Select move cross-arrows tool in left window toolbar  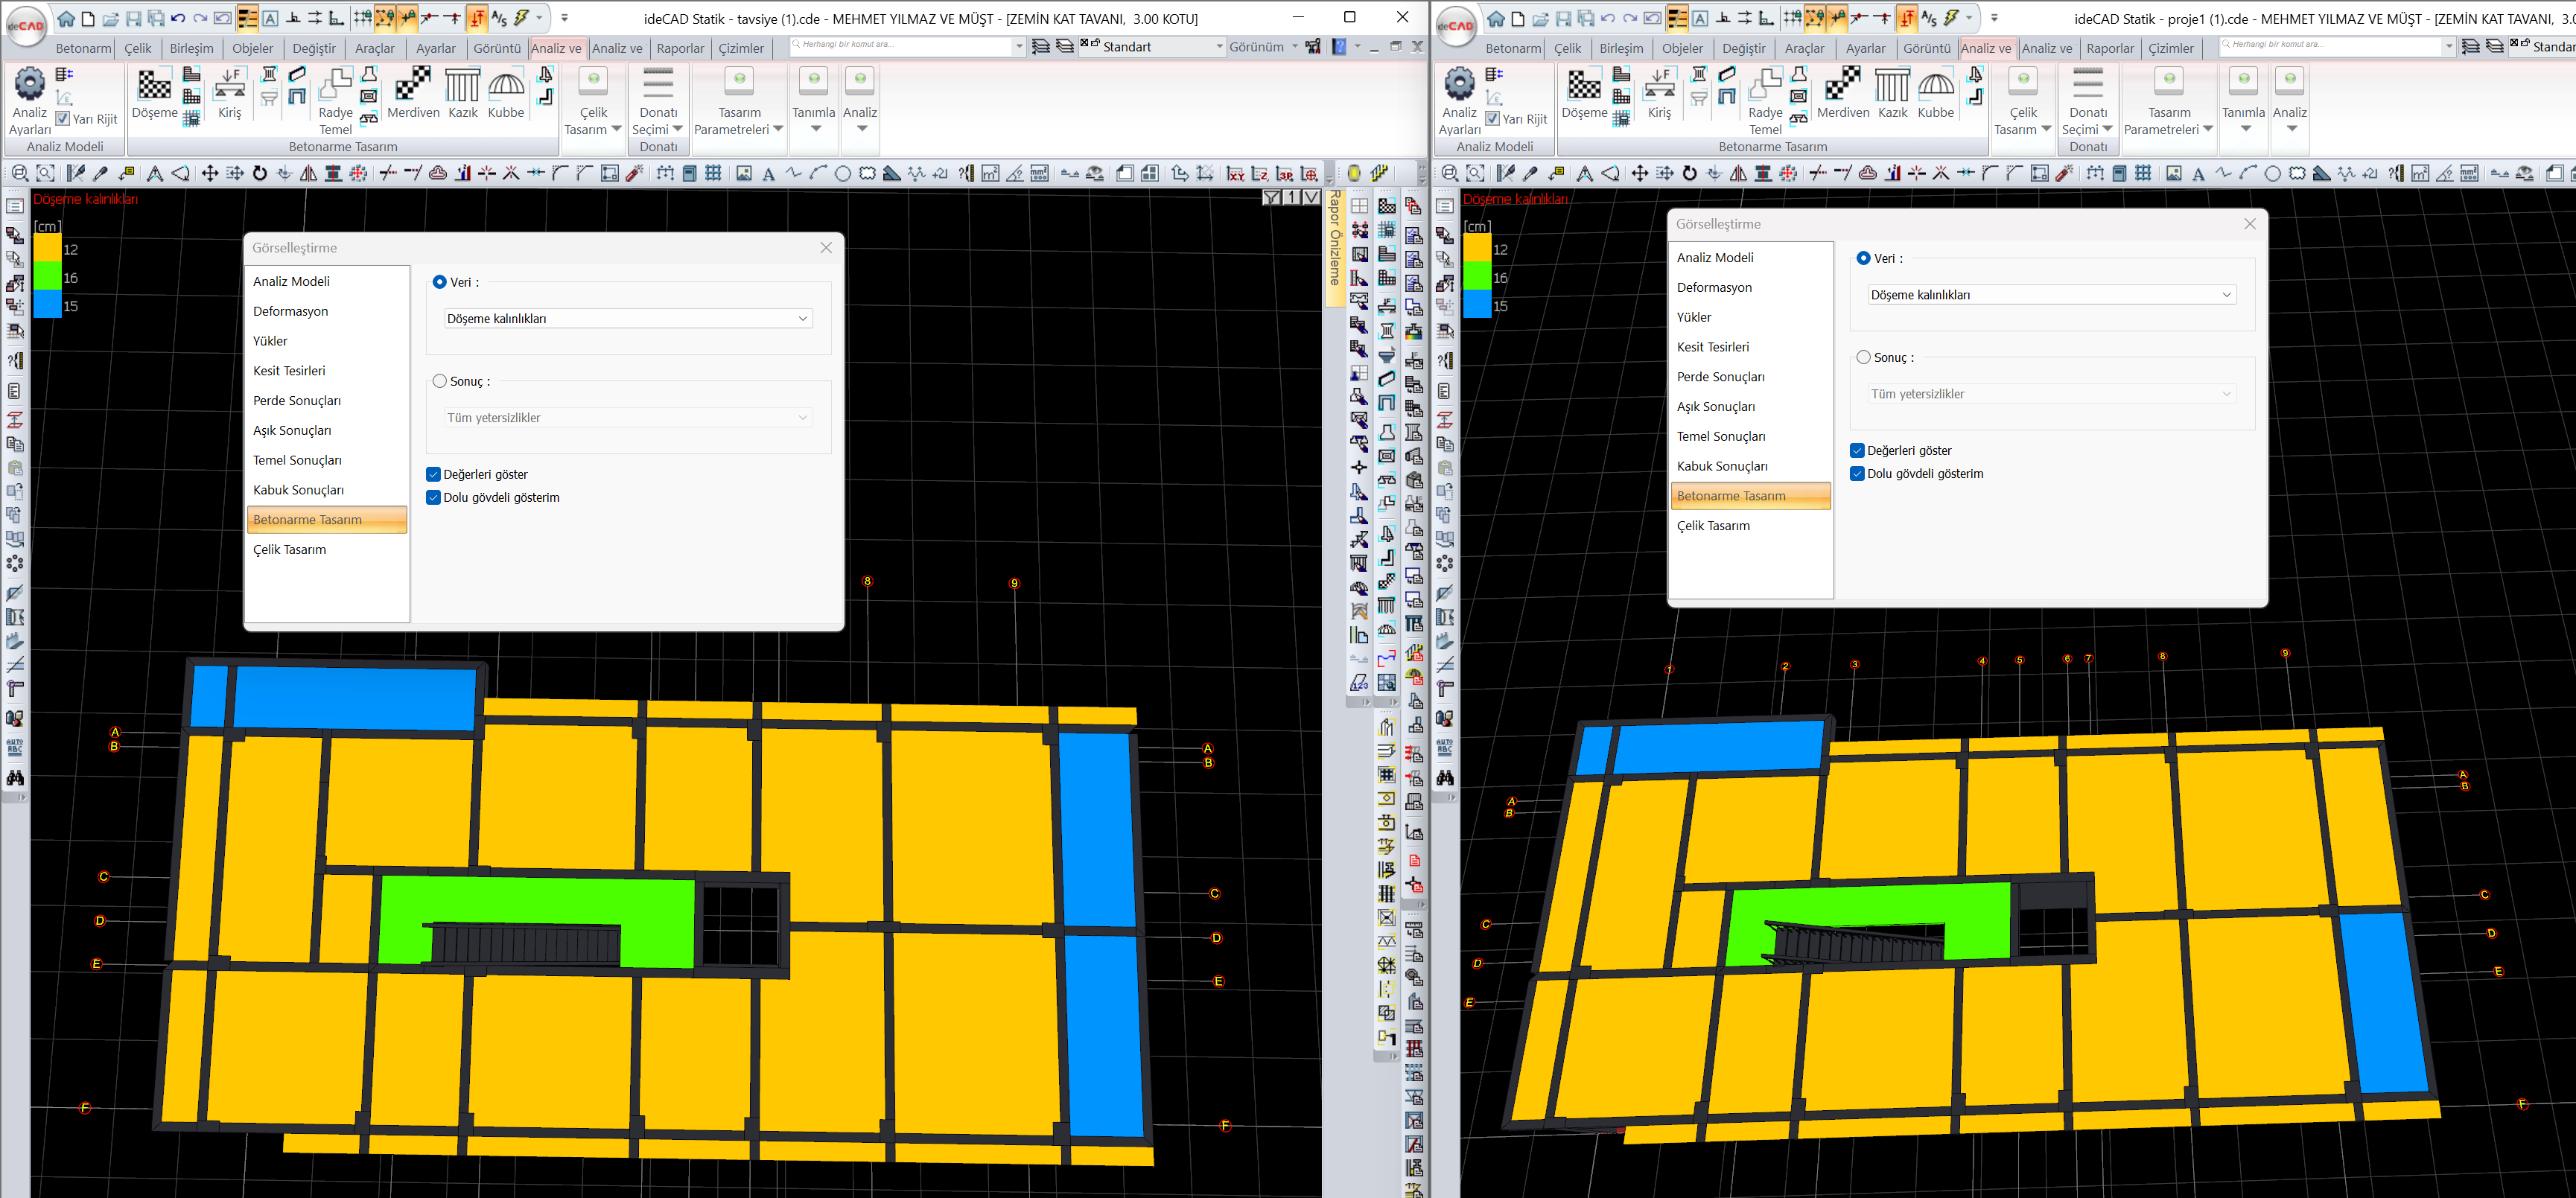point(210,173)
